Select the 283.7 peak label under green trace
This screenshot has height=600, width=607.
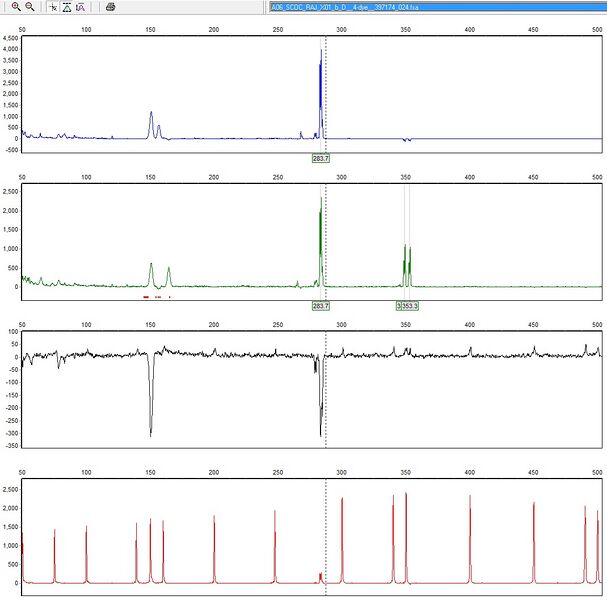click(321, 306)
